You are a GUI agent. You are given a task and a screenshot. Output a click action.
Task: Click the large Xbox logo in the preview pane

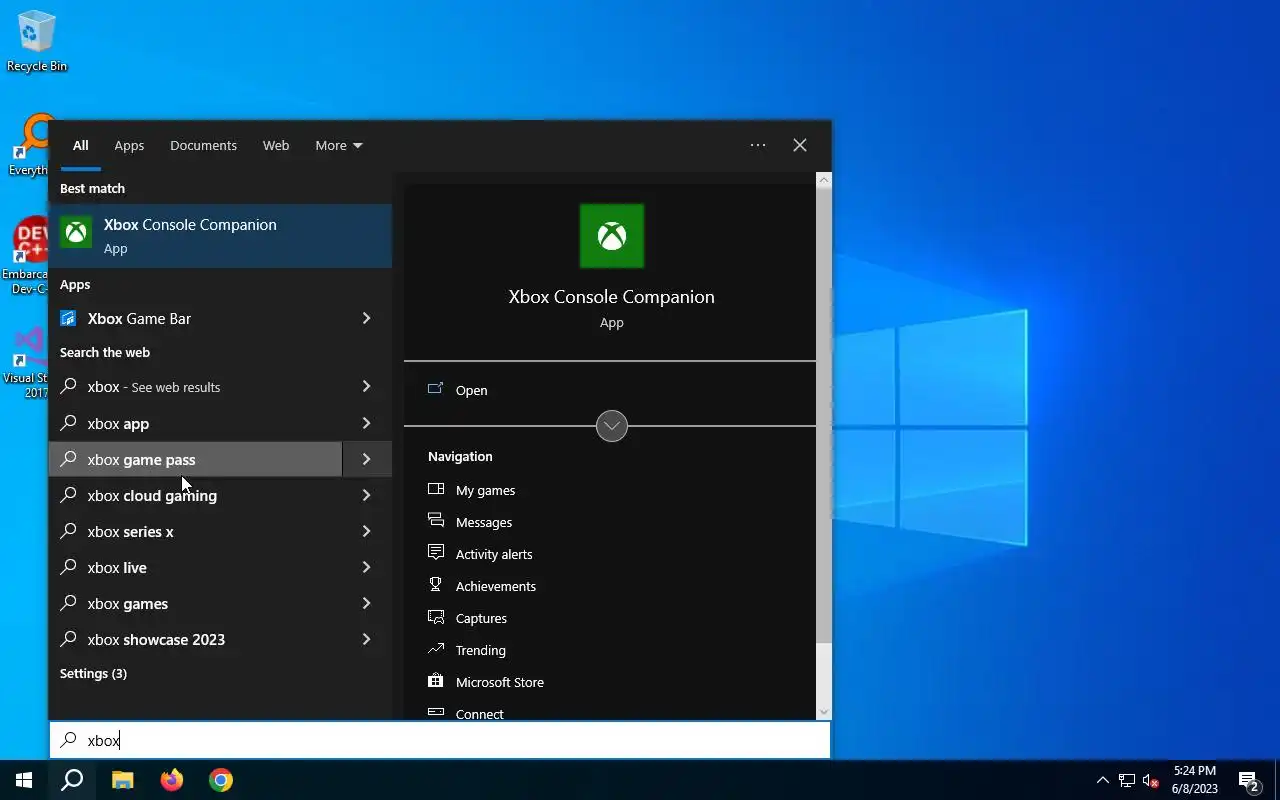pos(612,236)
